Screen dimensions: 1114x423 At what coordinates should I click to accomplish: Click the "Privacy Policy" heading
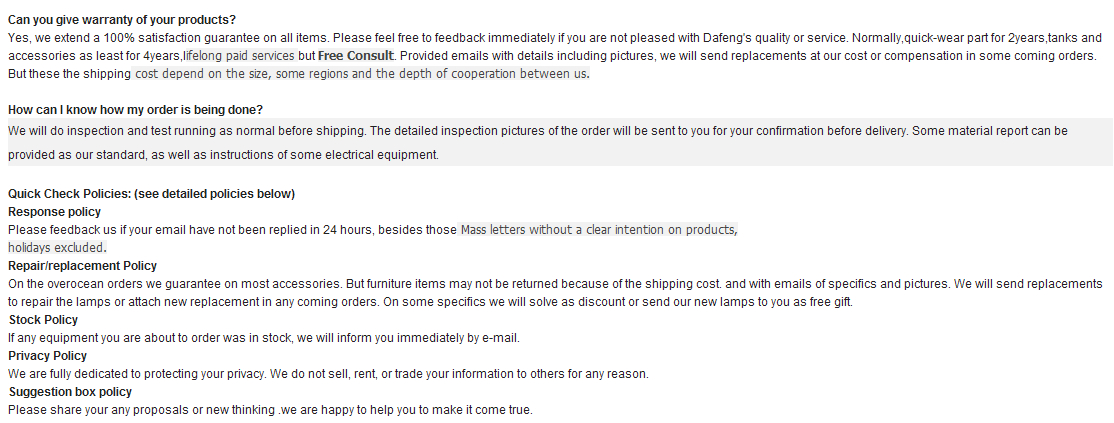[x=47, y=356]
